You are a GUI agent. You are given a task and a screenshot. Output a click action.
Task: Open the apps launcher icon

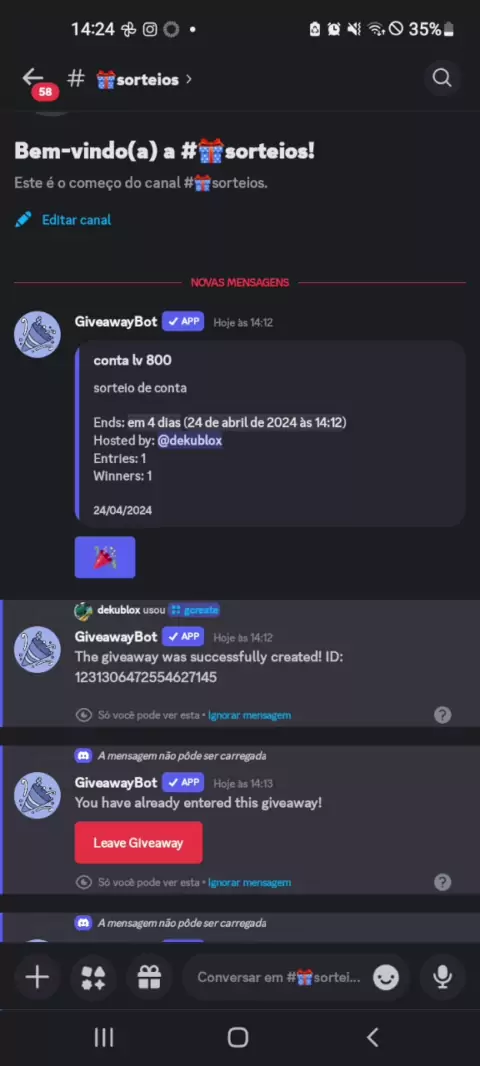tap(93, 978)
